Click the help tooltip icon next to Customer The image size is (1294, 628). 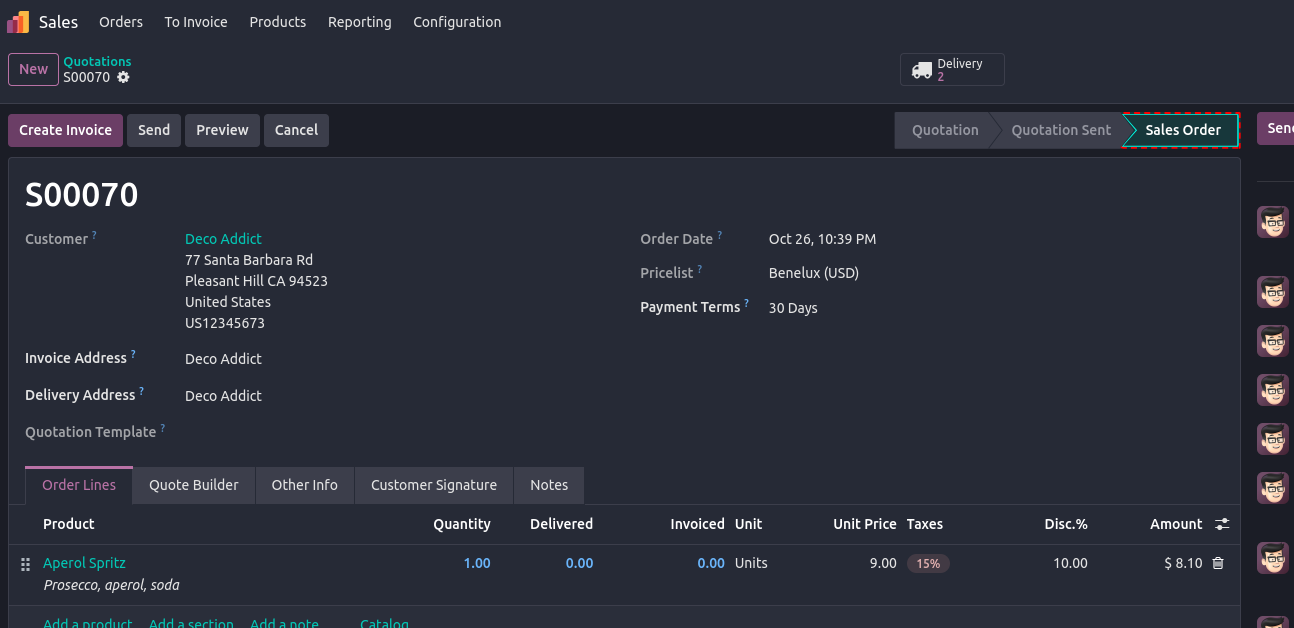click(x=95, y=235)
